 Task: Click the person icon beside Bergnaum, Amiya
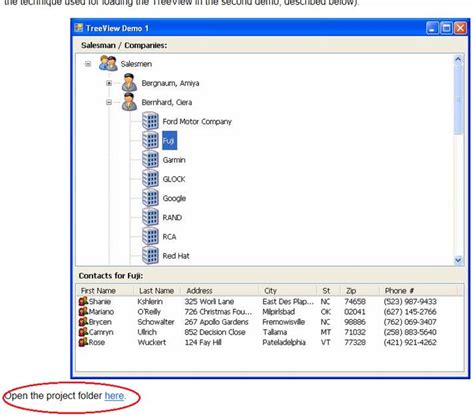[129, 83]
